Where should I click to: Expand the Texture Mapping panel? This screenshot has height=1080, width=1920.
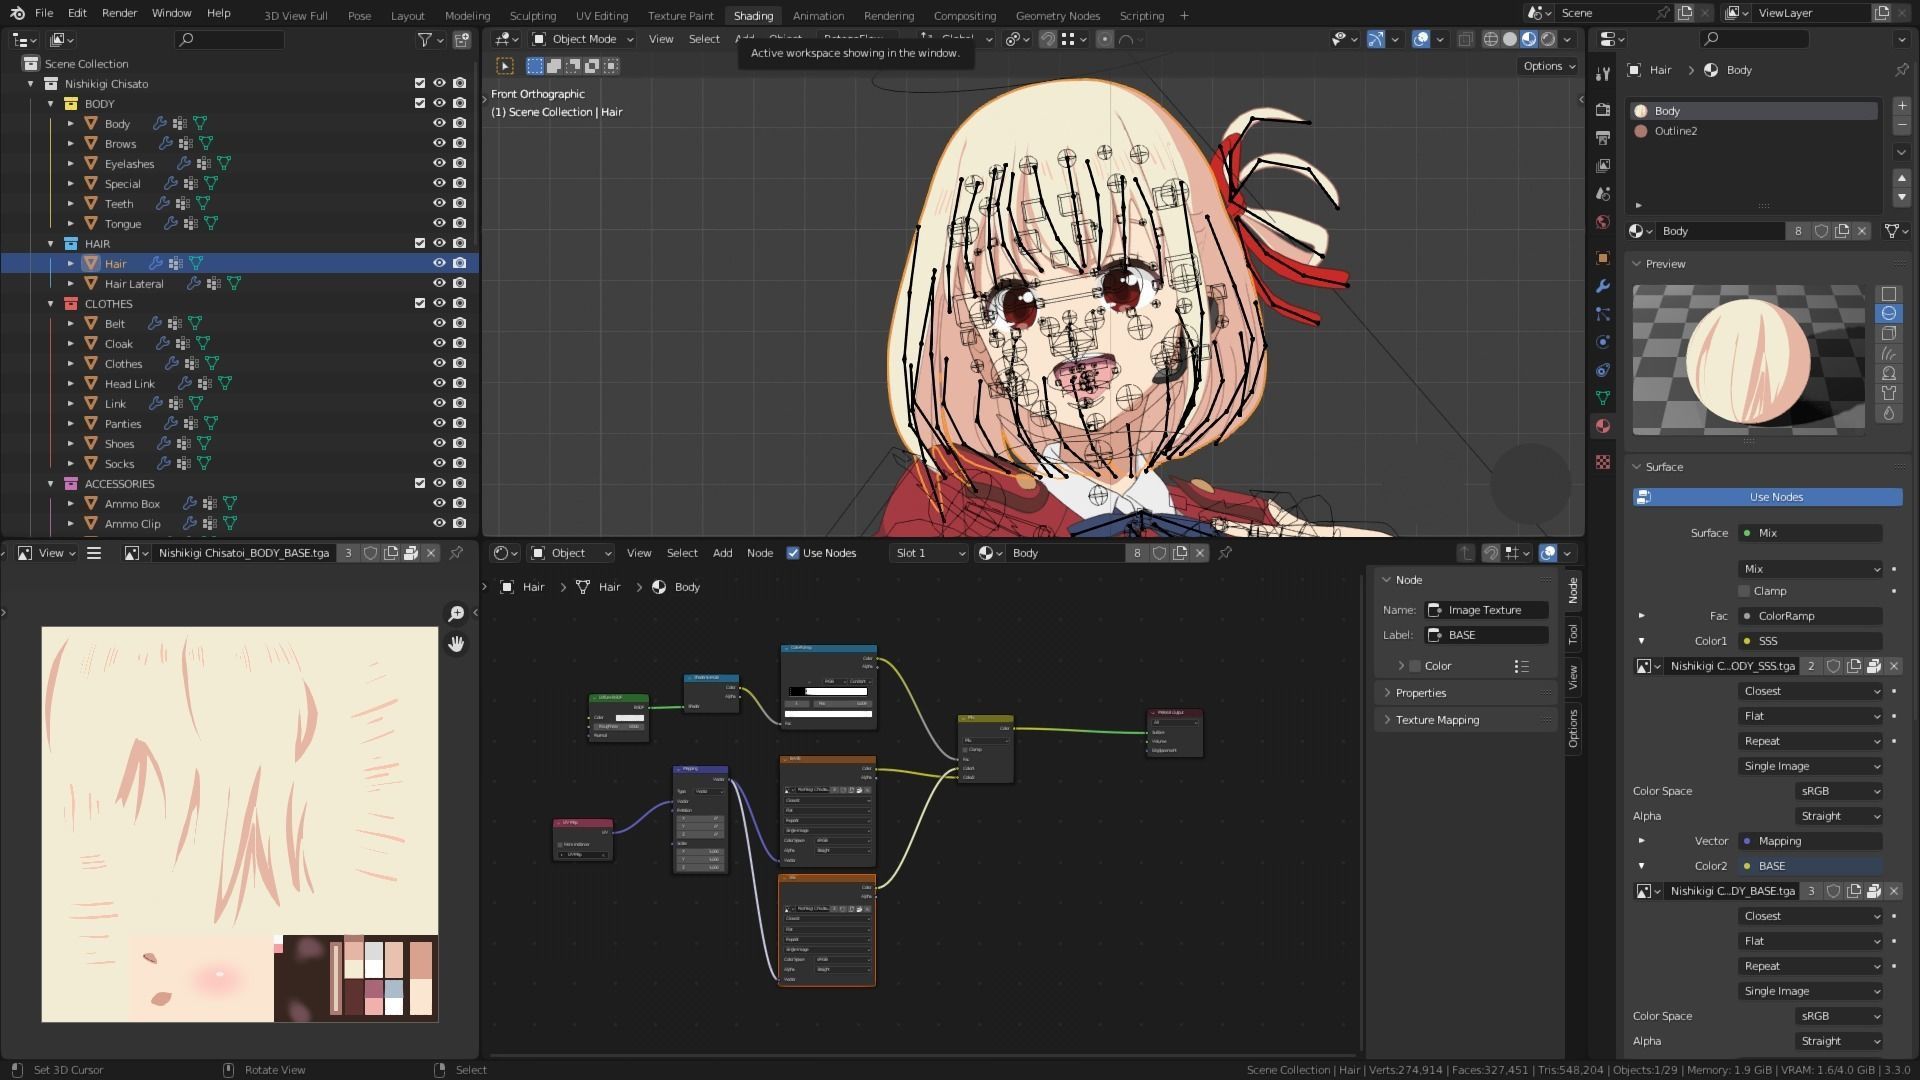pos(1436,720)
